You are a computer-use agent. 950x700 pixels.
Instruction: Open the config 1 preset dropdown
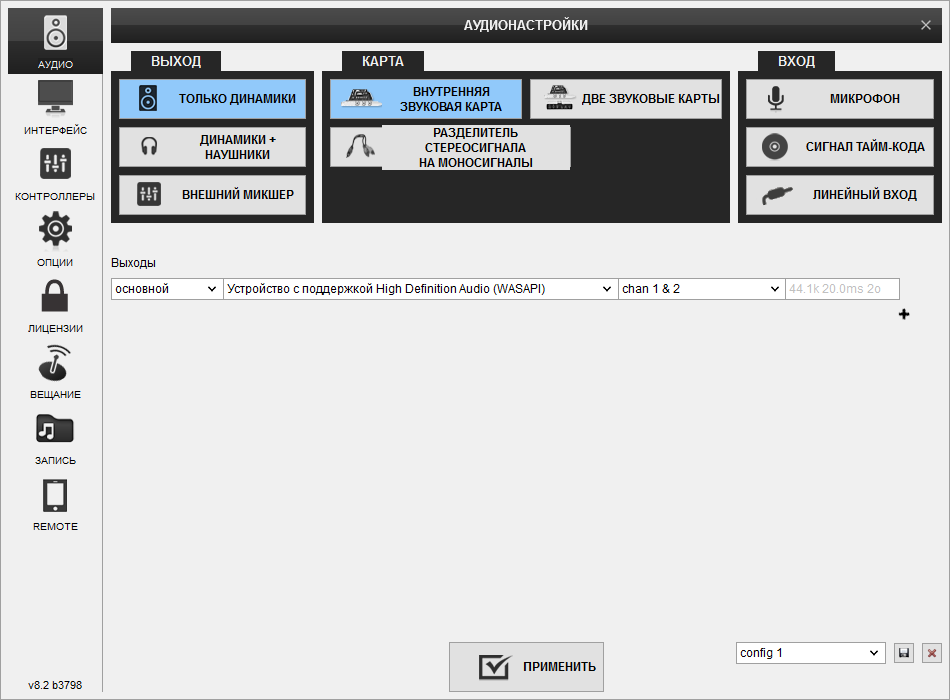click(810, 653)
